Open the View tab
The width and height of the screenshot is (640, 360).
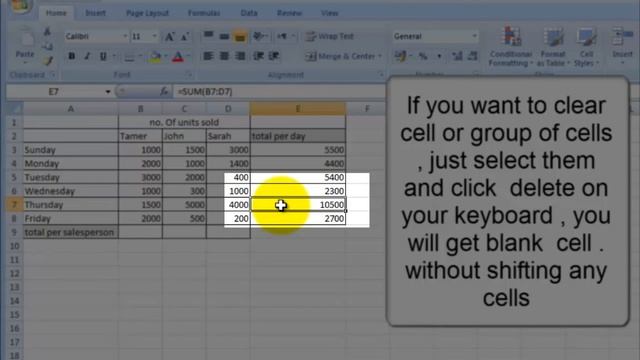pos(329,13)
